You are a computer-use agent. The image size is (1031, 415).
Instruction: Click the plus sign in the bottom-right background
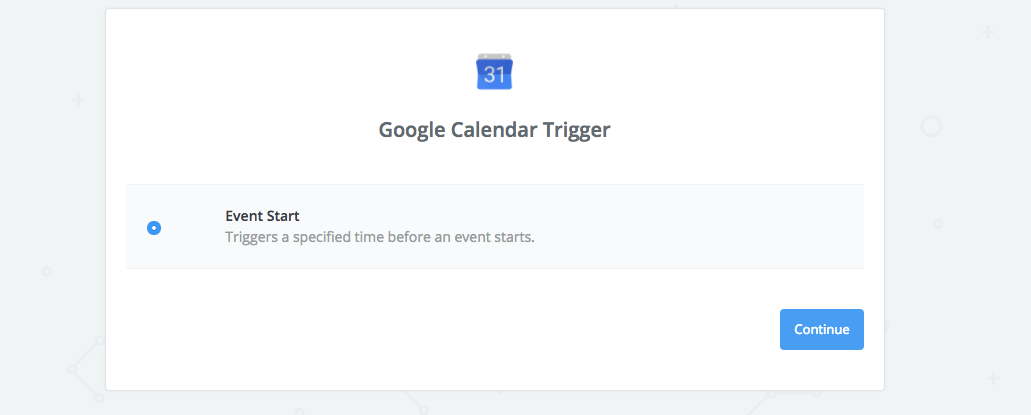tap(992, 378)
